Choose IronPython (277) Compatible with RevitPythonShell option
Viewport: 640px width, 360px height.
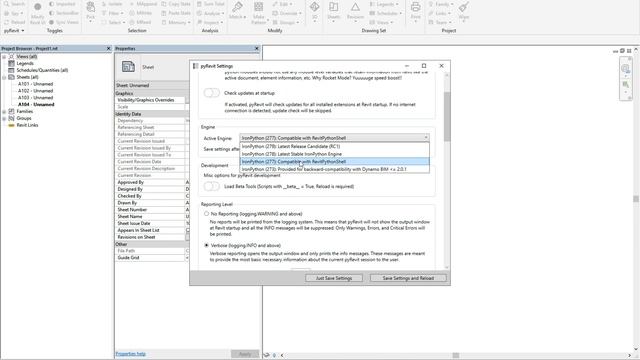click(x=334, y=162)
